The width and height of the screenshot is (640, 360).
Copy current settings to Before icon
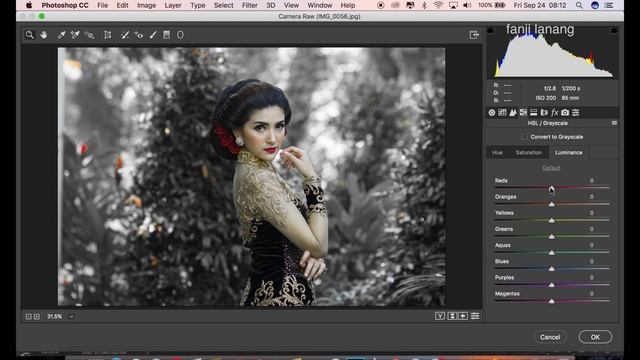[463, 316]
